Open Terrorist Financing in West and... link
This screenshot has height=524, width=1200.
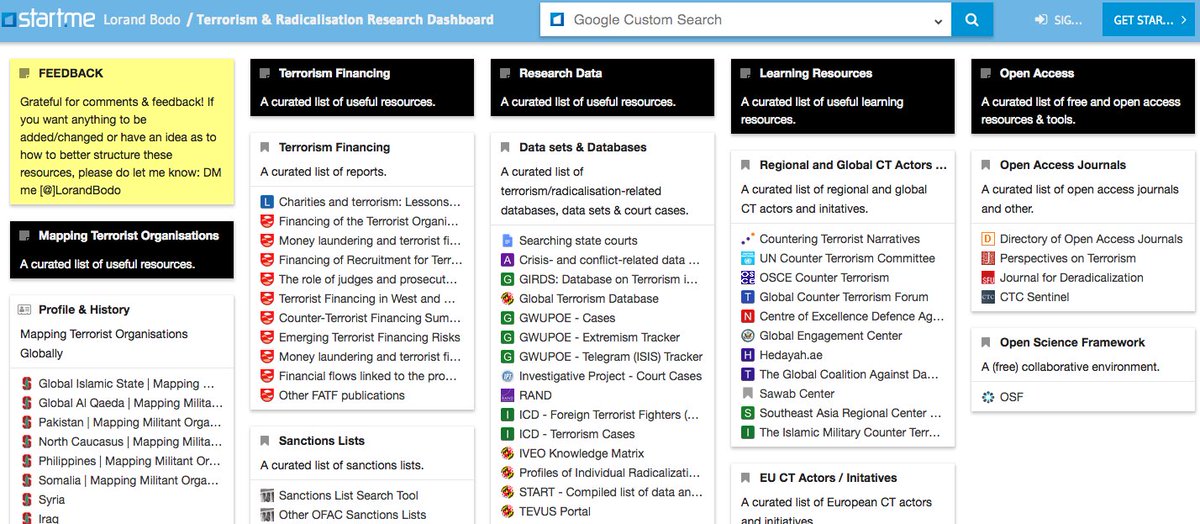pos(367,298)
